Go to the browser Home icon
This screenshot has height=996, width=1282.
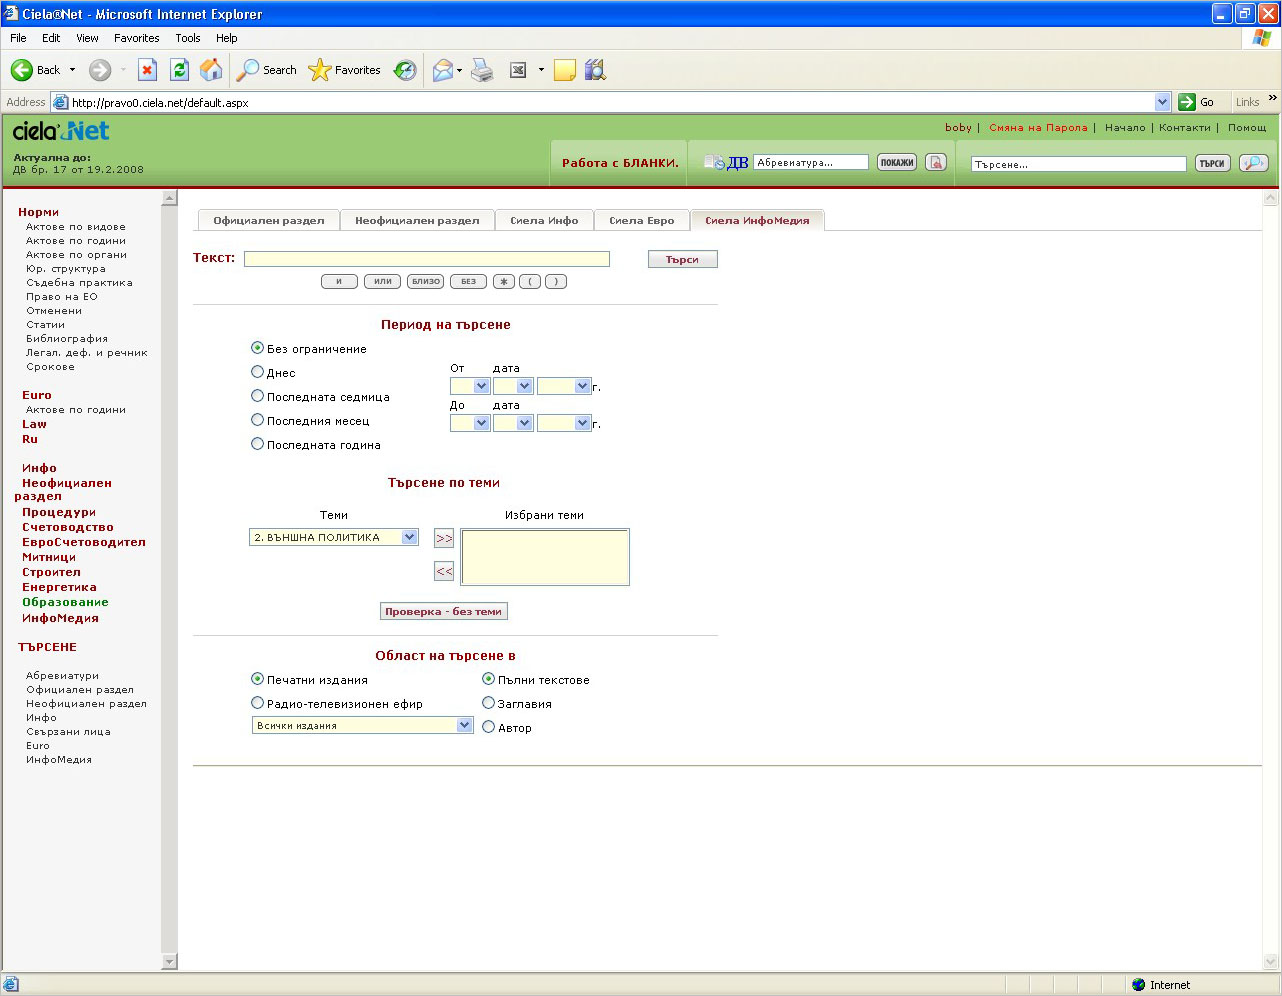[x=211, y=70]
